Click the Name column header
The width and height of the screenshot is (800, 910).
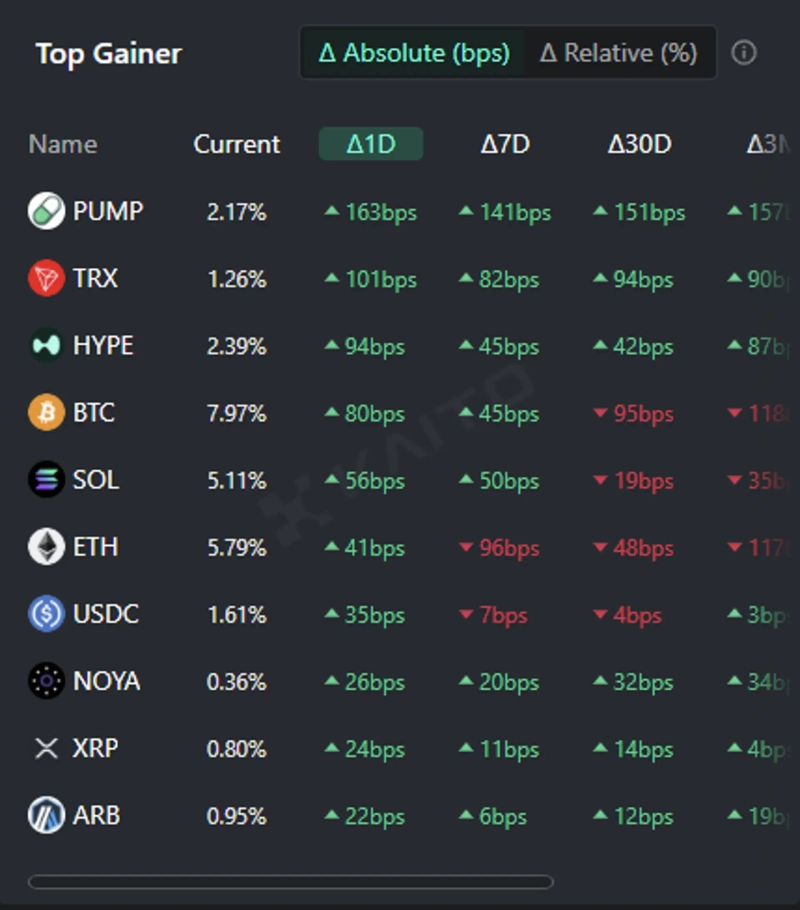click(62, 144)
